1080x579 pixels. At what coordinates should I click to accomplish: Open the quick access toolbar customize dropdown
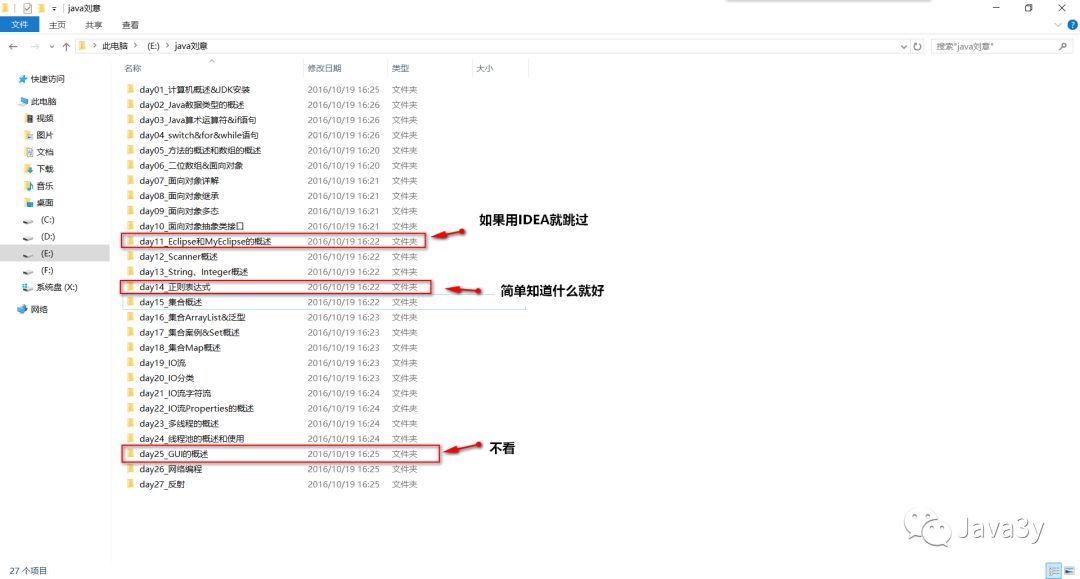tap(55, 8)
